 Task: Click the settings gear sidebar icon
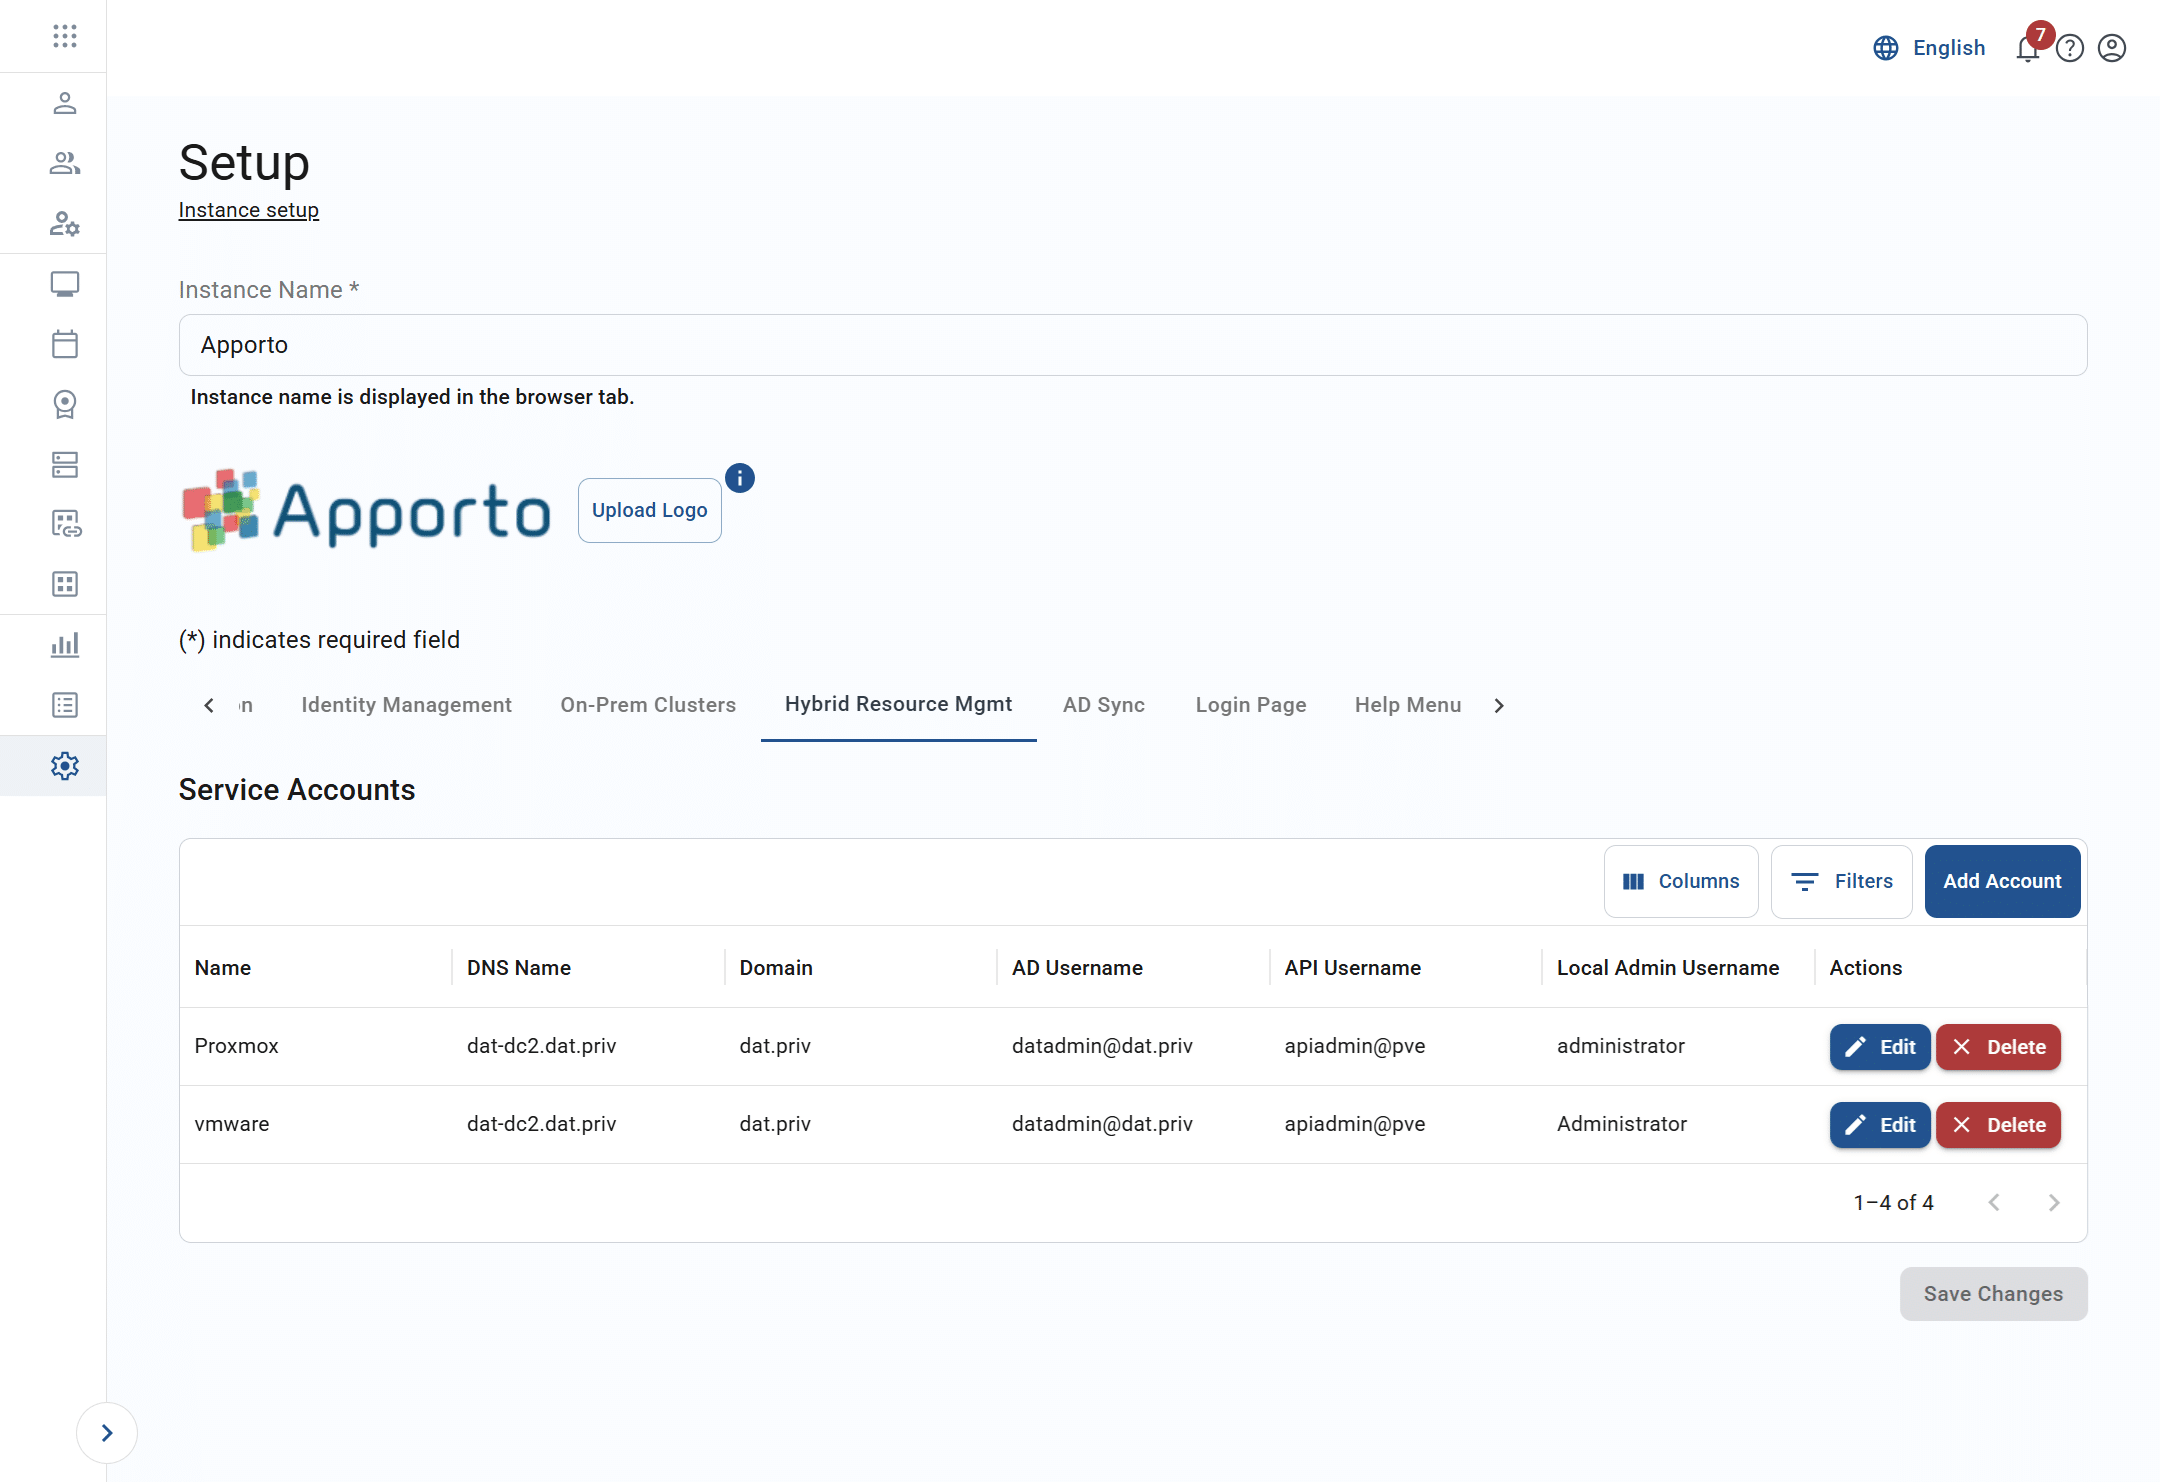(65, 766)
